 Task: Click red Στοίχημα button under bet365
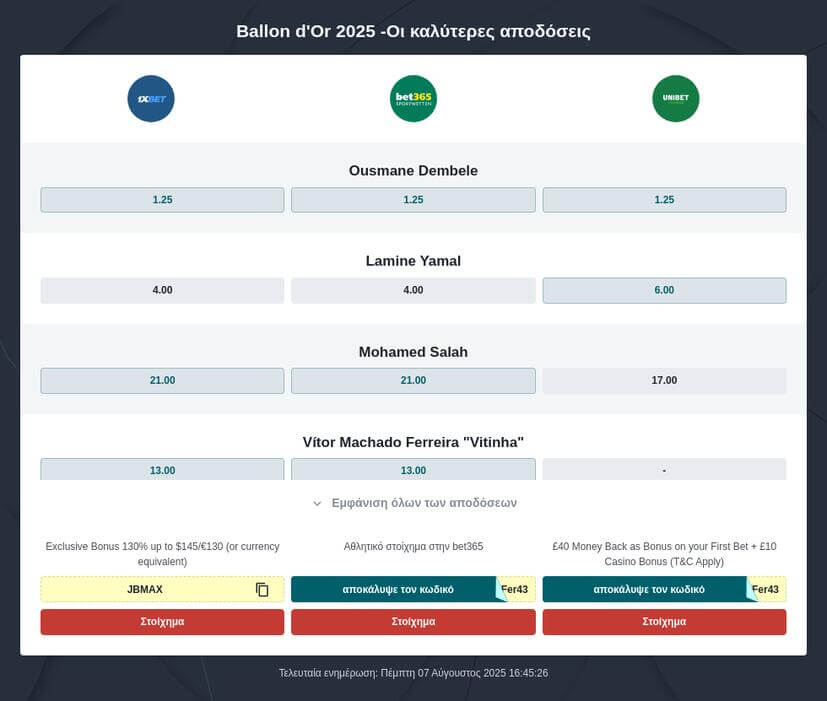pos(413,622)
